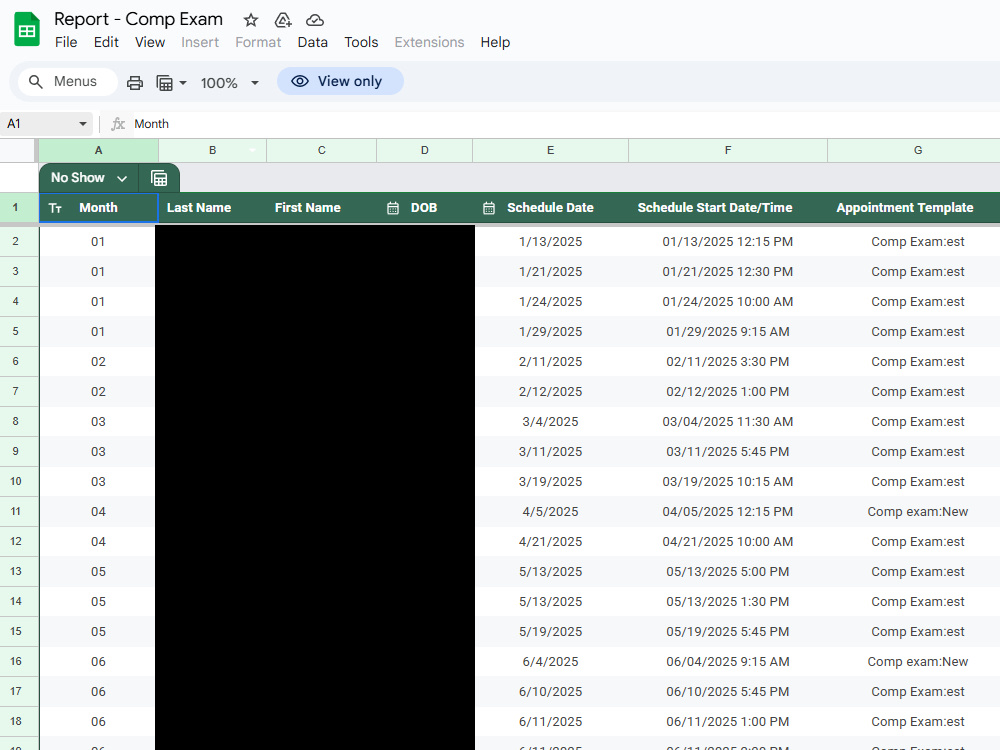Click cell with schedule date 3/19/2025
The image size is (1000, 750).
pyautogui.click(x=550, y=482)
